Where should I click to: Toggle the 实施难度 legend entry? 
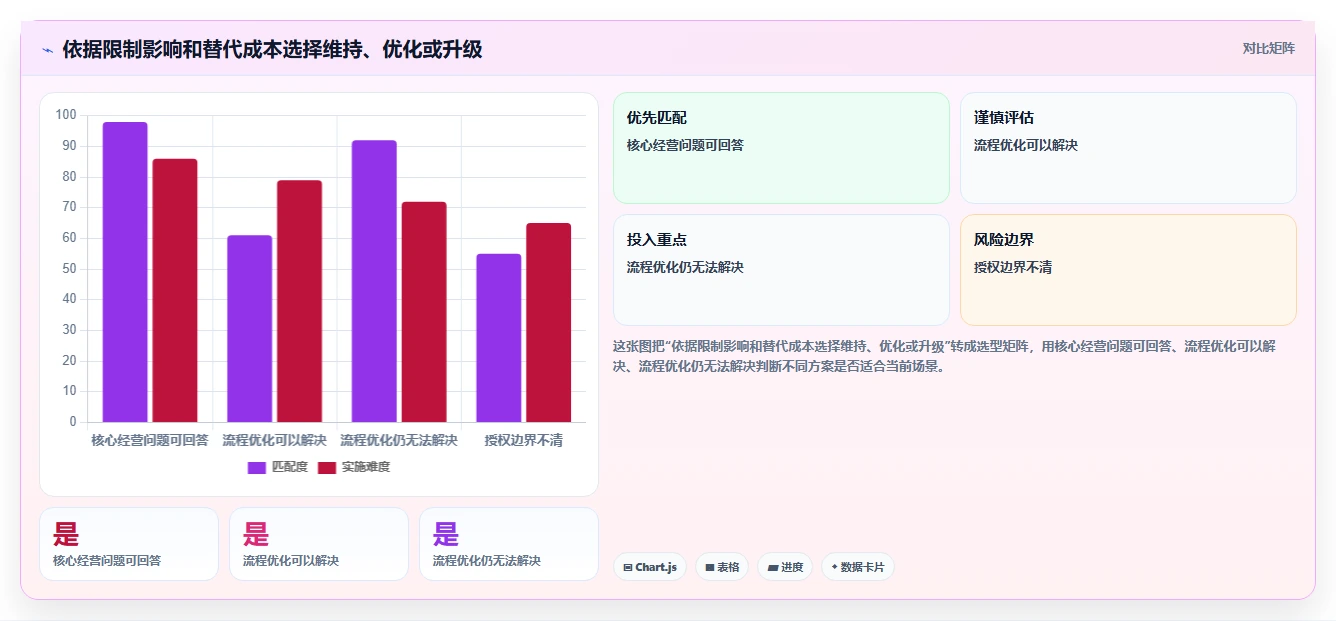click(354, 467)
